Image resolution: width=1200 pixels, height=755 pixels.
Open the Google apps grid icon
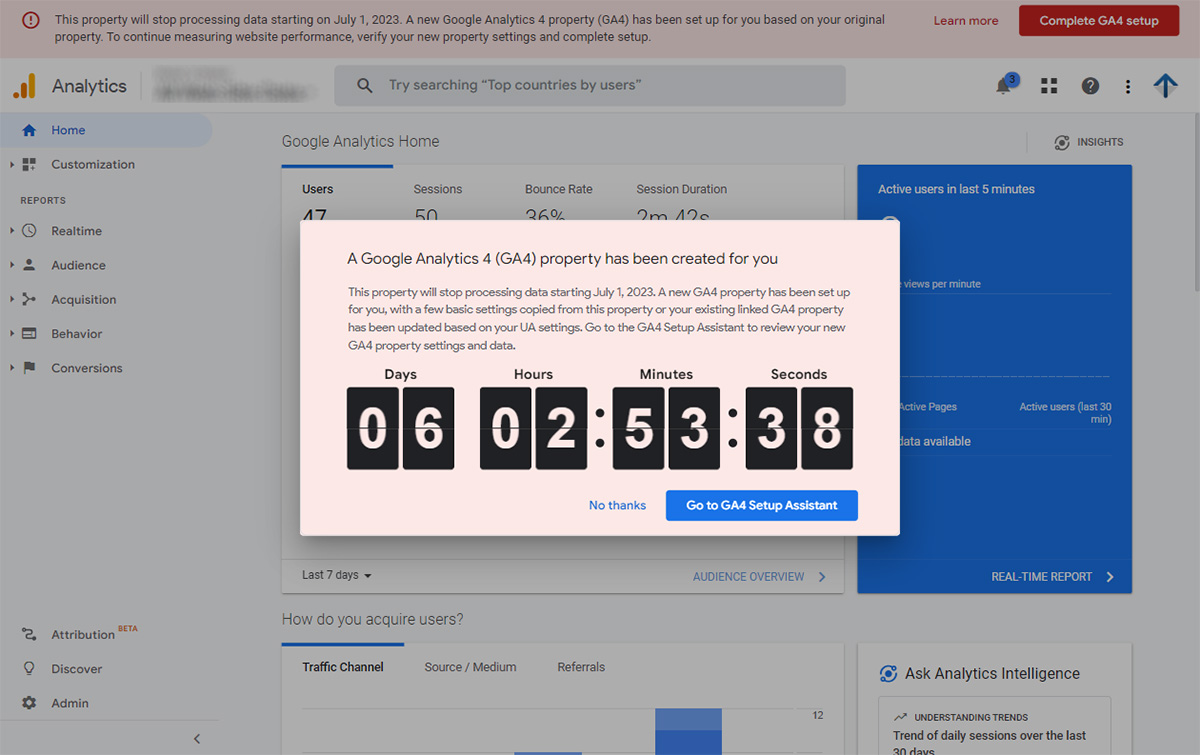(1048, 86)
